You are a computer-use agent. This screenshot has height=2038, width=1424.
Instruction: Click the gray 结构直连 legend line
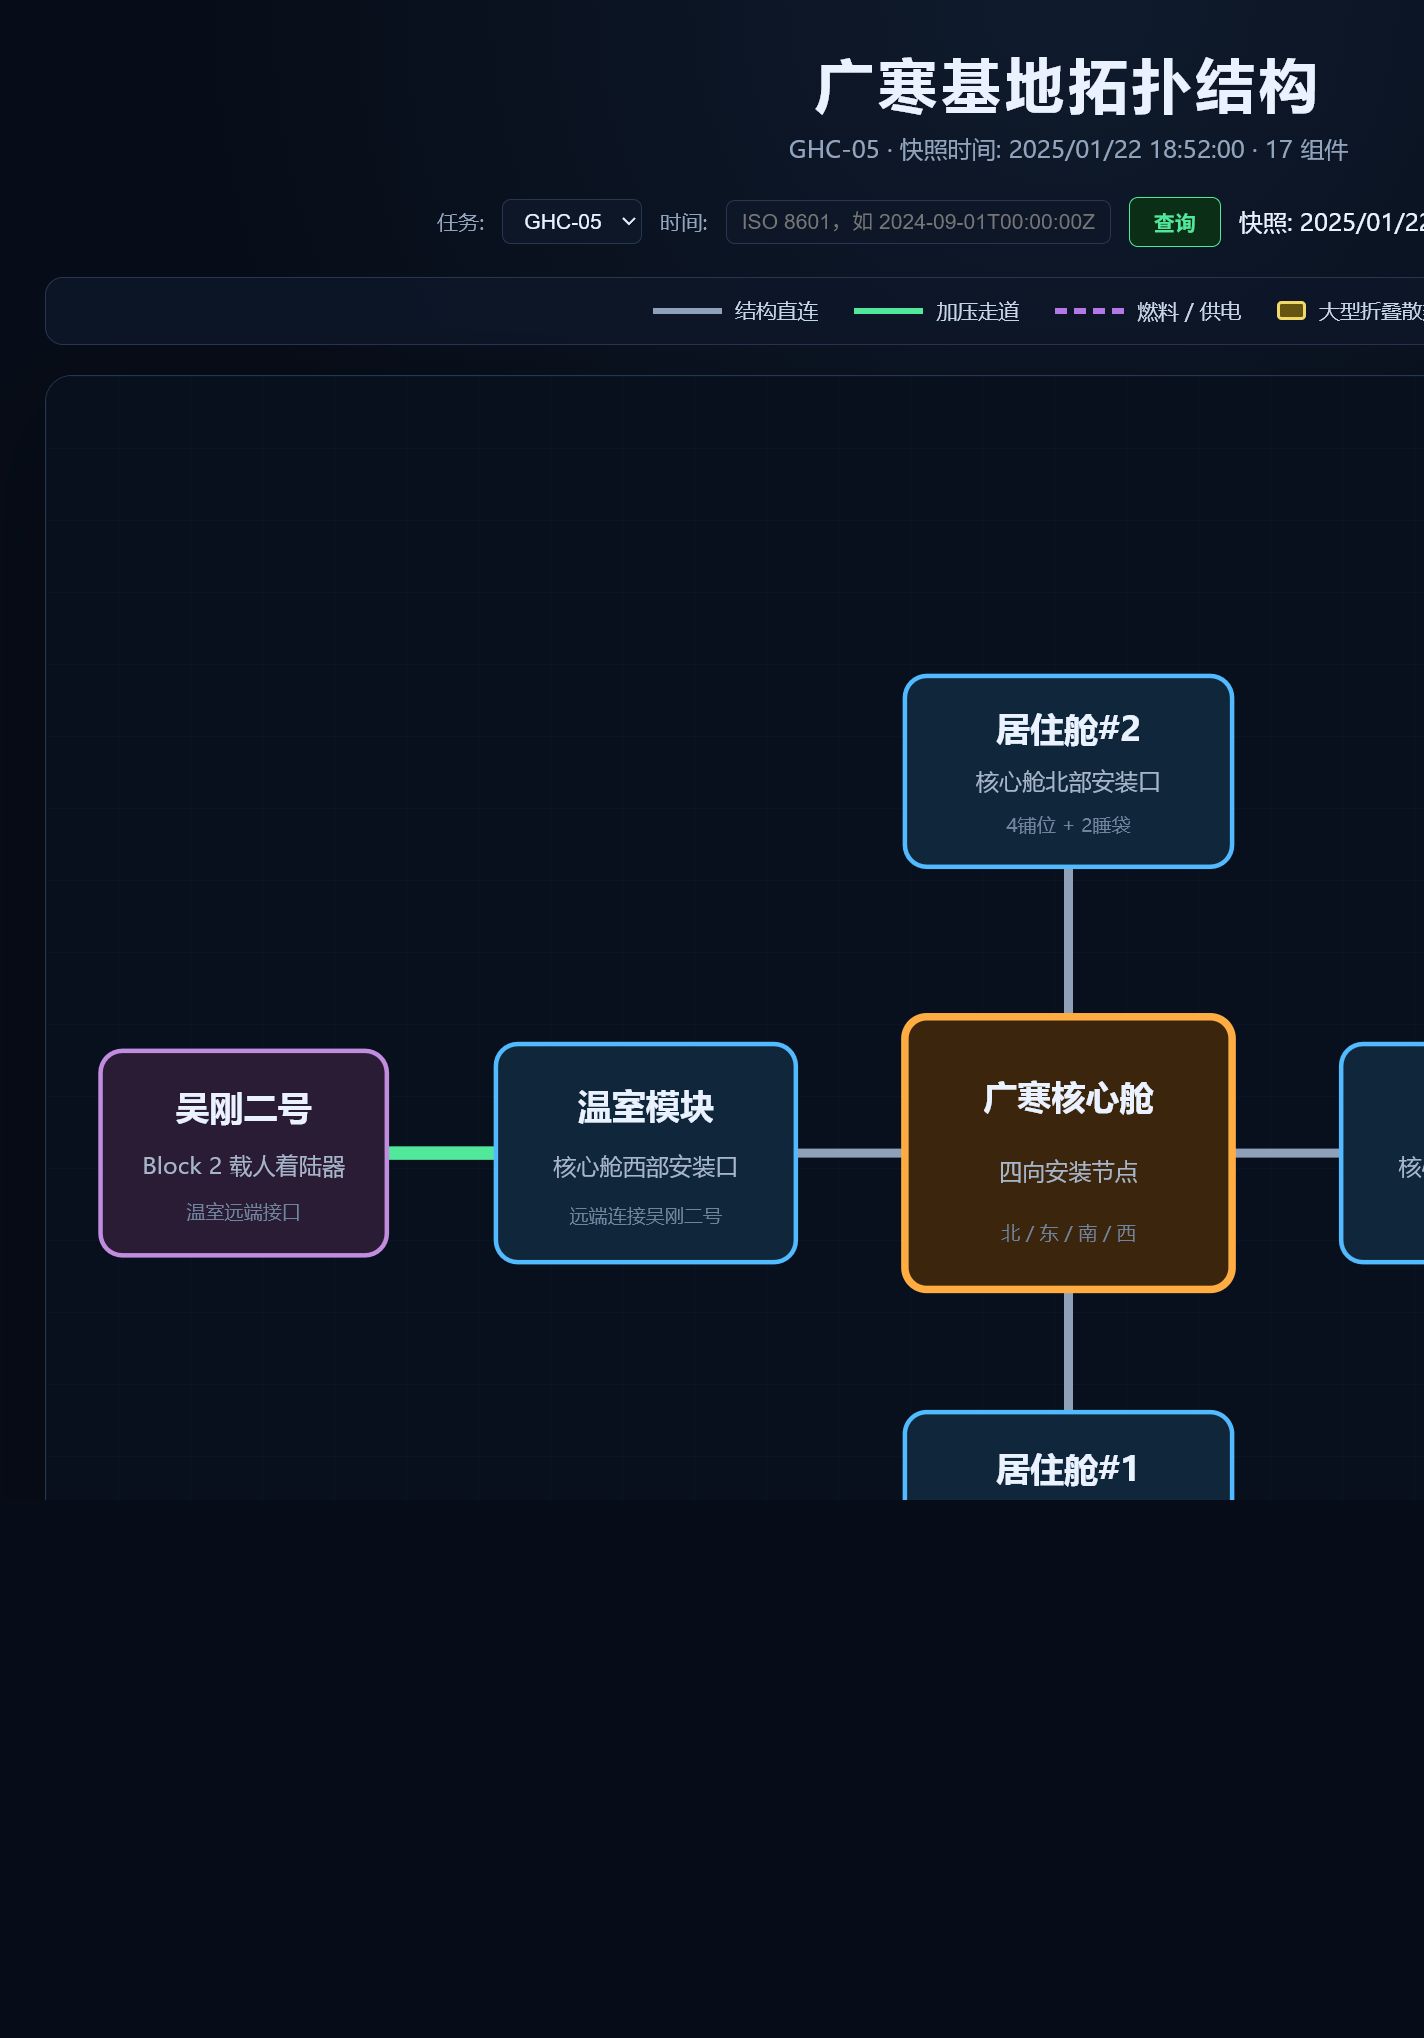687,311
